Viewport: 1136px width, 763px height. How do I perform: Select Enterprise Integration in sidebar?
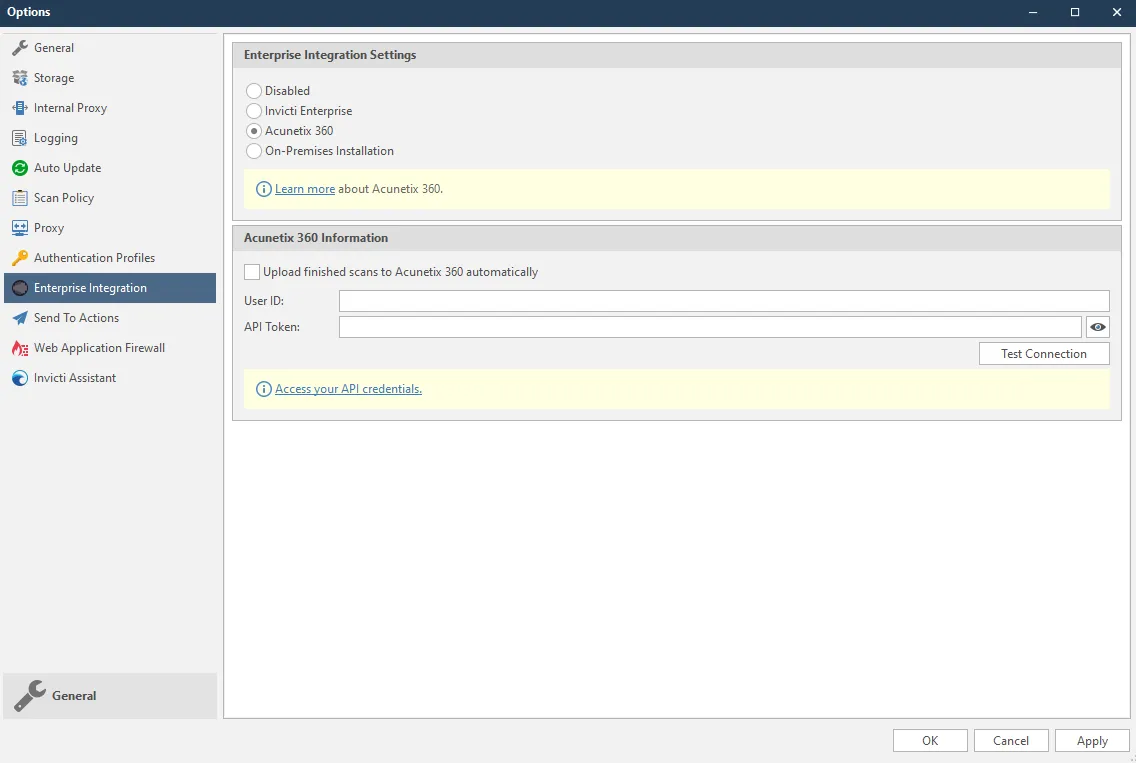pos(110,288)
